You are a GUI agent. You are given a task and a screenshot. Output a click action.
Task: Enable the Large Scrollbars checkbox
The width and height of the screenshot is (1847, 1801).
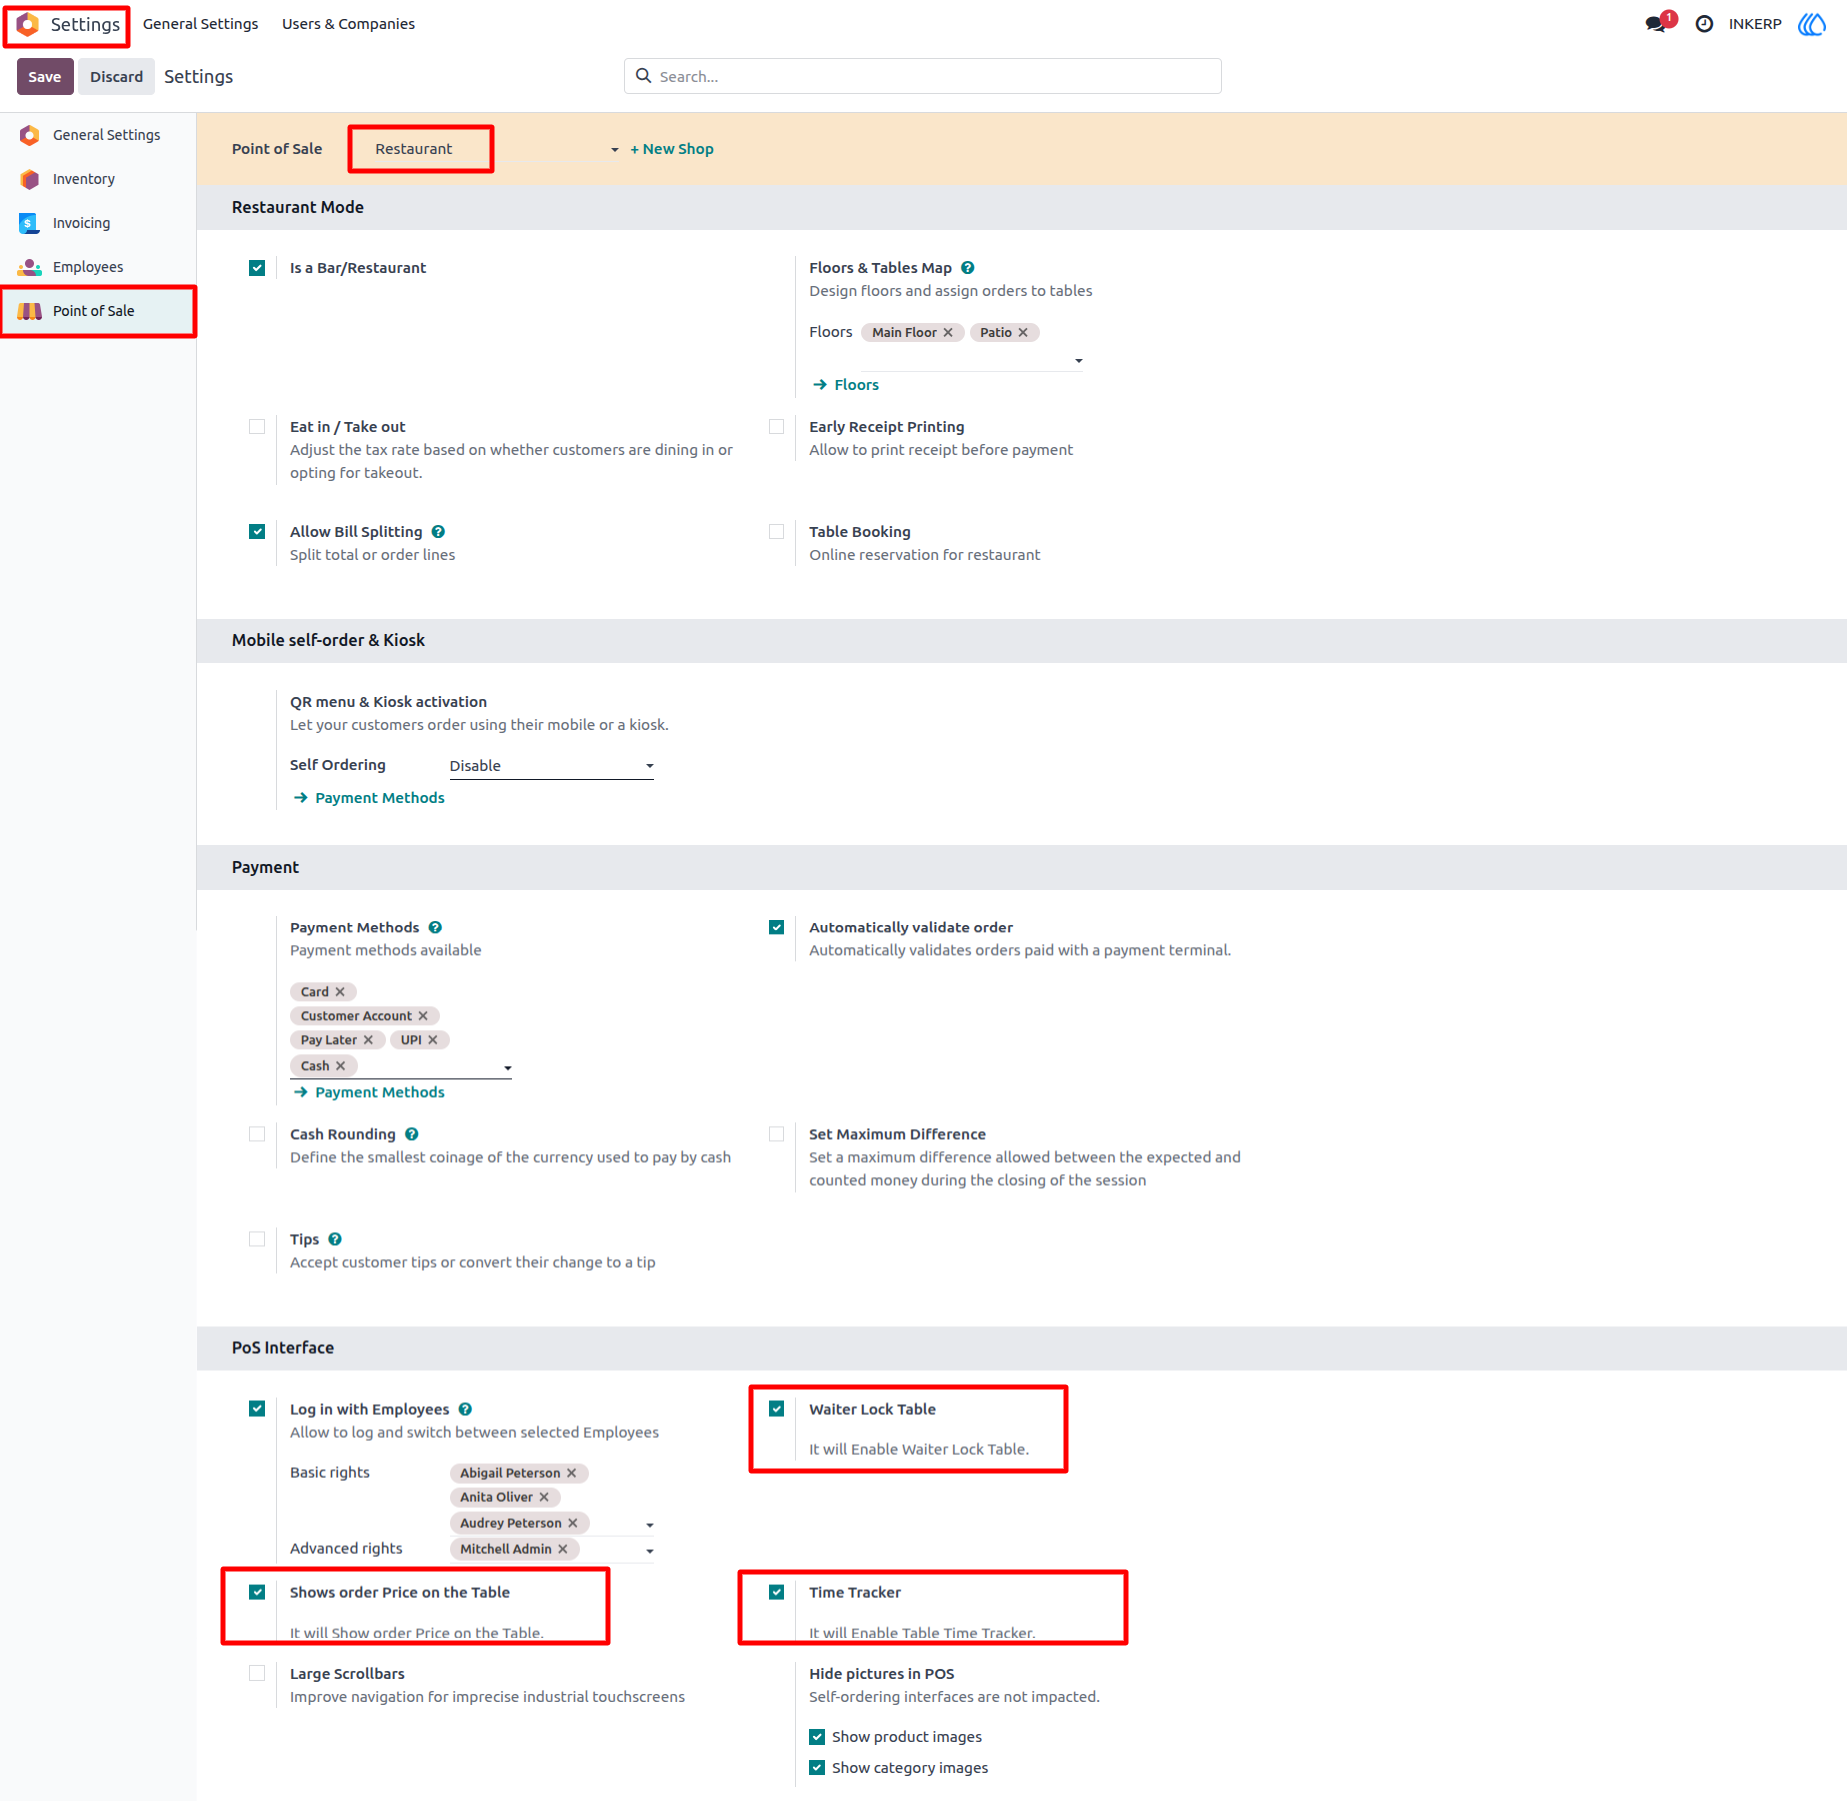point(257,1673)
